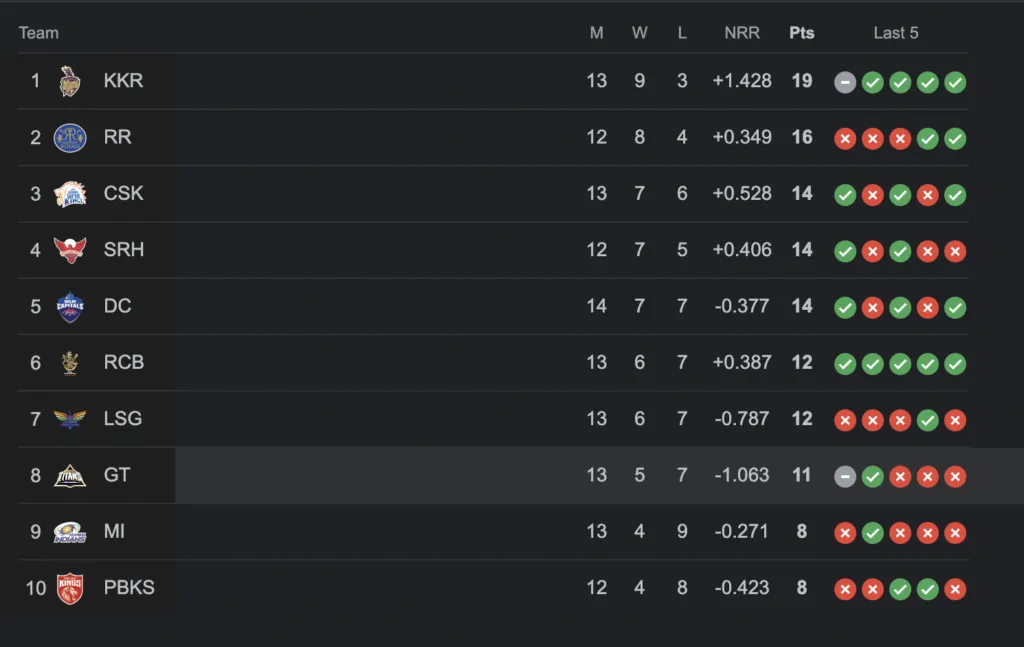The height and width of the screenshot is (647, 1024).
Task: Click RCB's last green win indicator
Action: tap(955, 364)
